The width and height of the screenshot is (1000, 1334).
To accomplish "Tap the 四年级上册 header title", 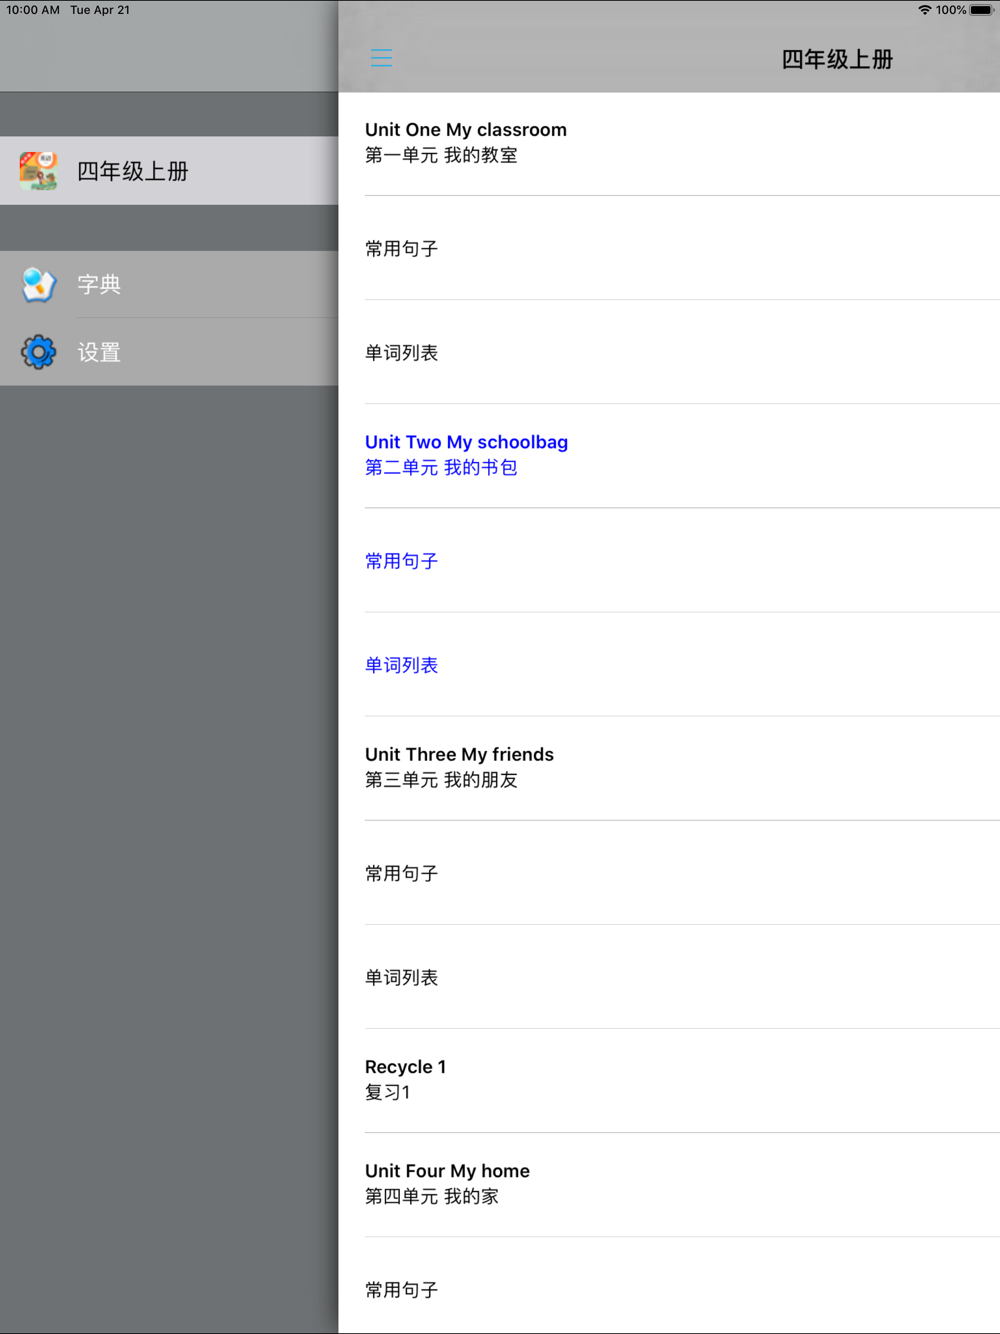I will point(837,59).
